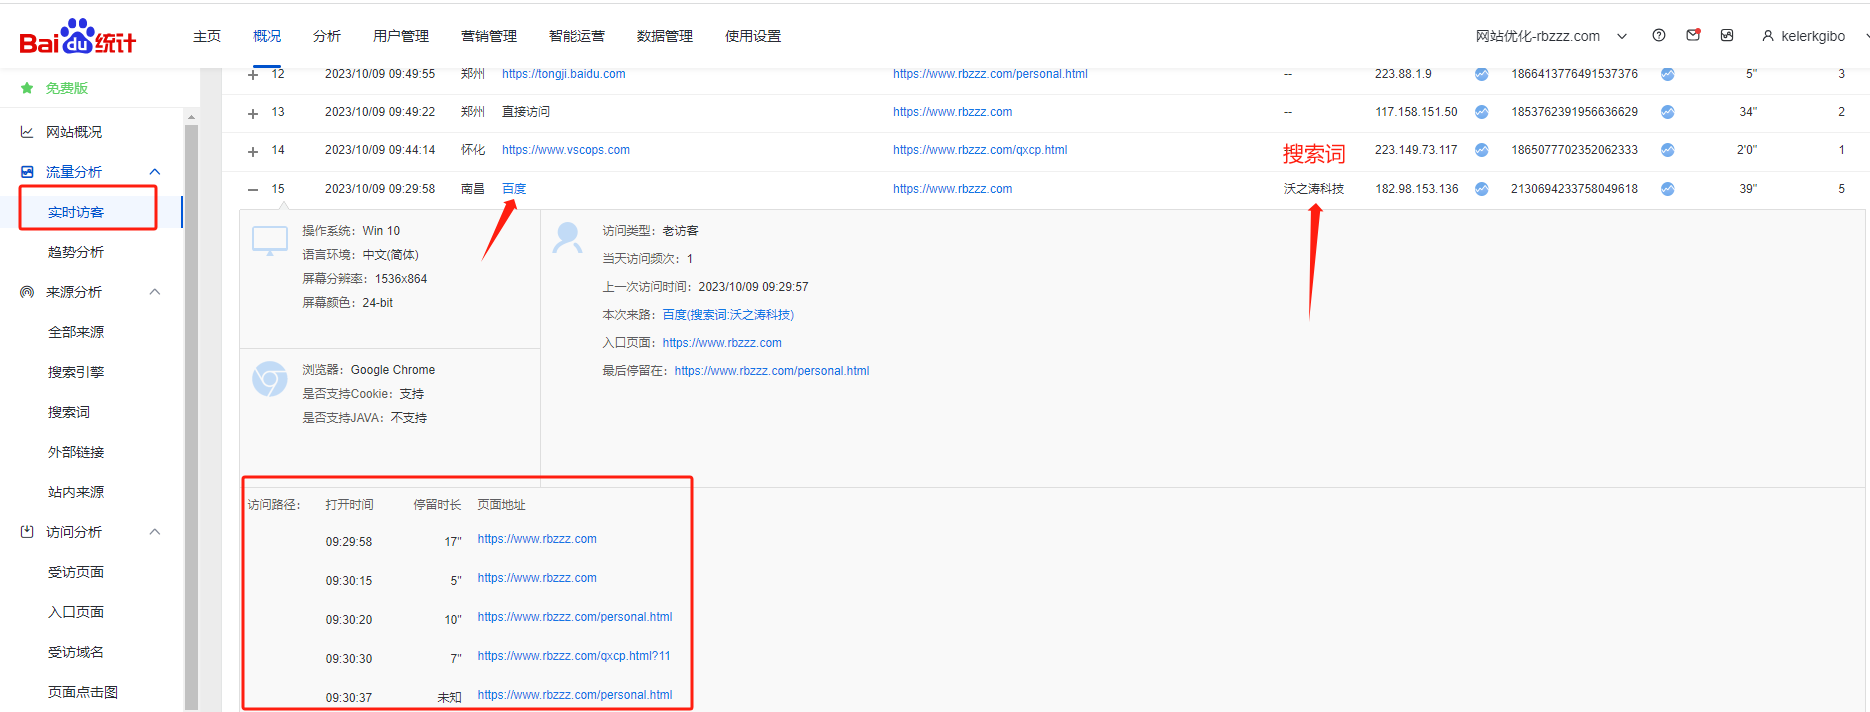
Task: Click the IP lookup icon for 223.88.1.9
Action: click(1482, 74)
